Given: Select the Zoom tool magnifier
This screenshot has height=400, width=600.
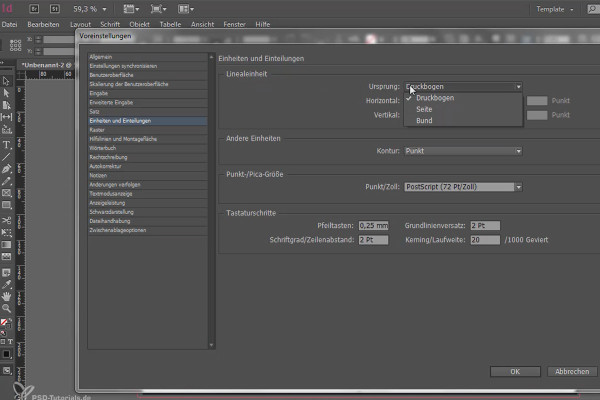Looking at the screenshot, I should 6,308.
